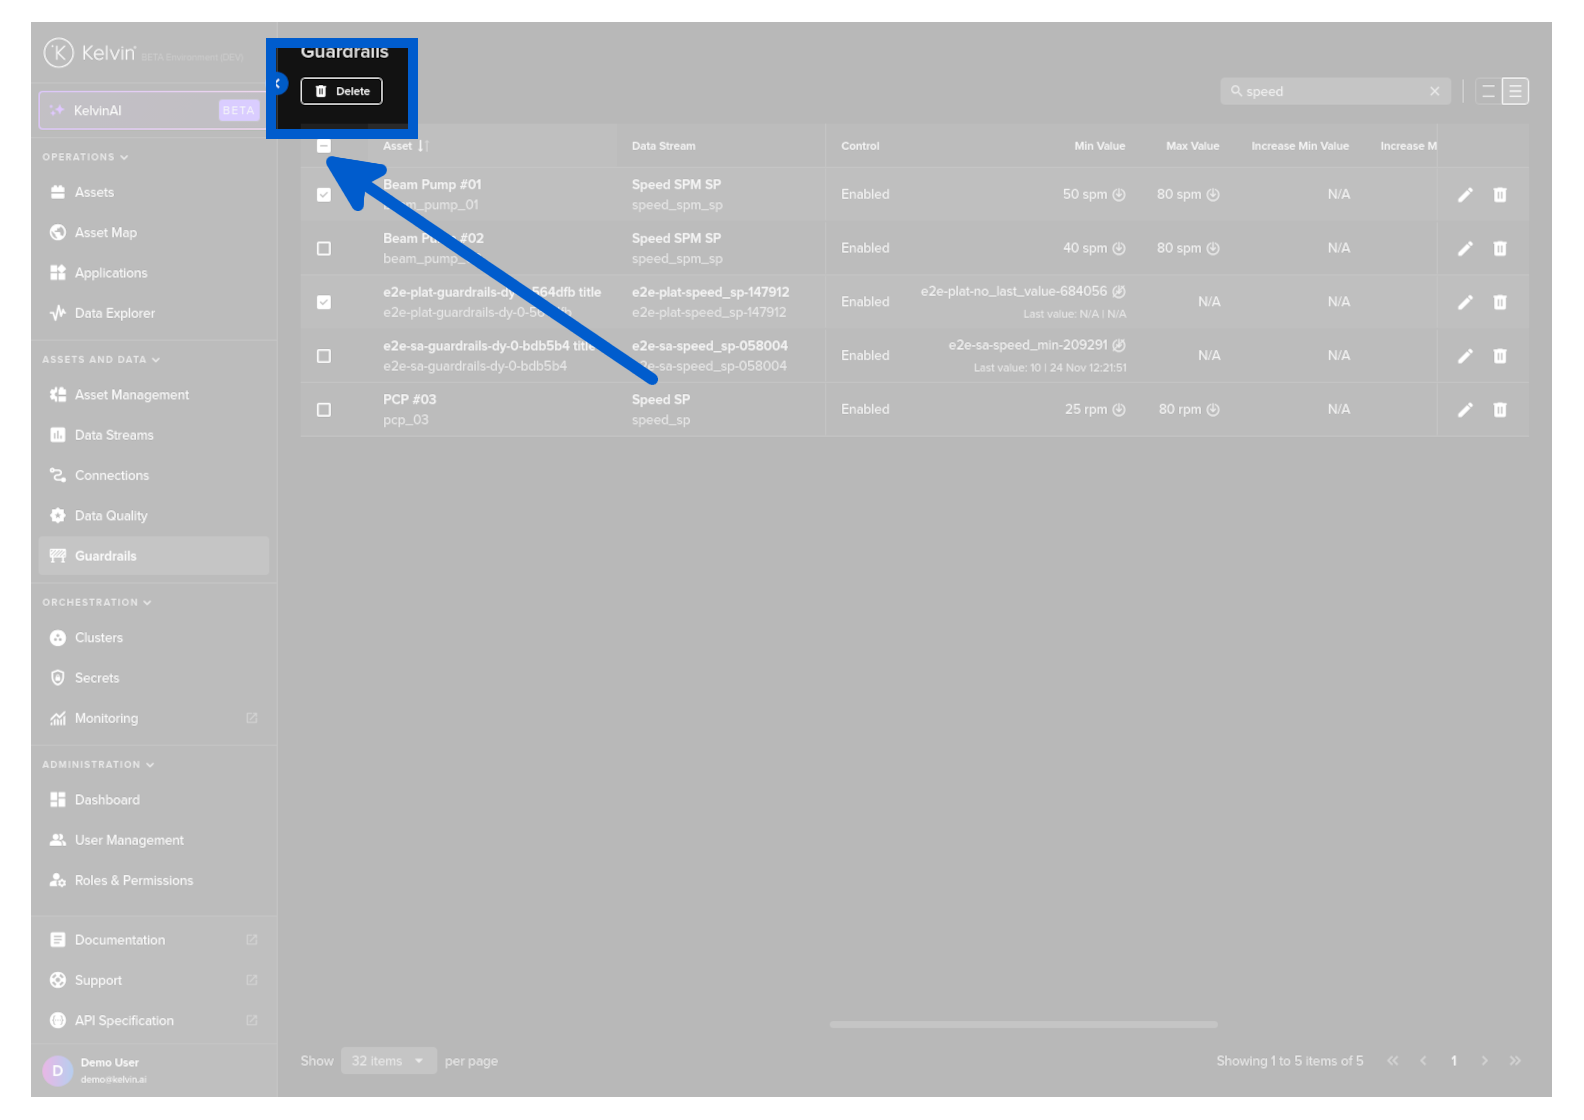Open the KelvinAI beta button
The height and width of the screenshot is (1120, 1584).
pos(150,110)
